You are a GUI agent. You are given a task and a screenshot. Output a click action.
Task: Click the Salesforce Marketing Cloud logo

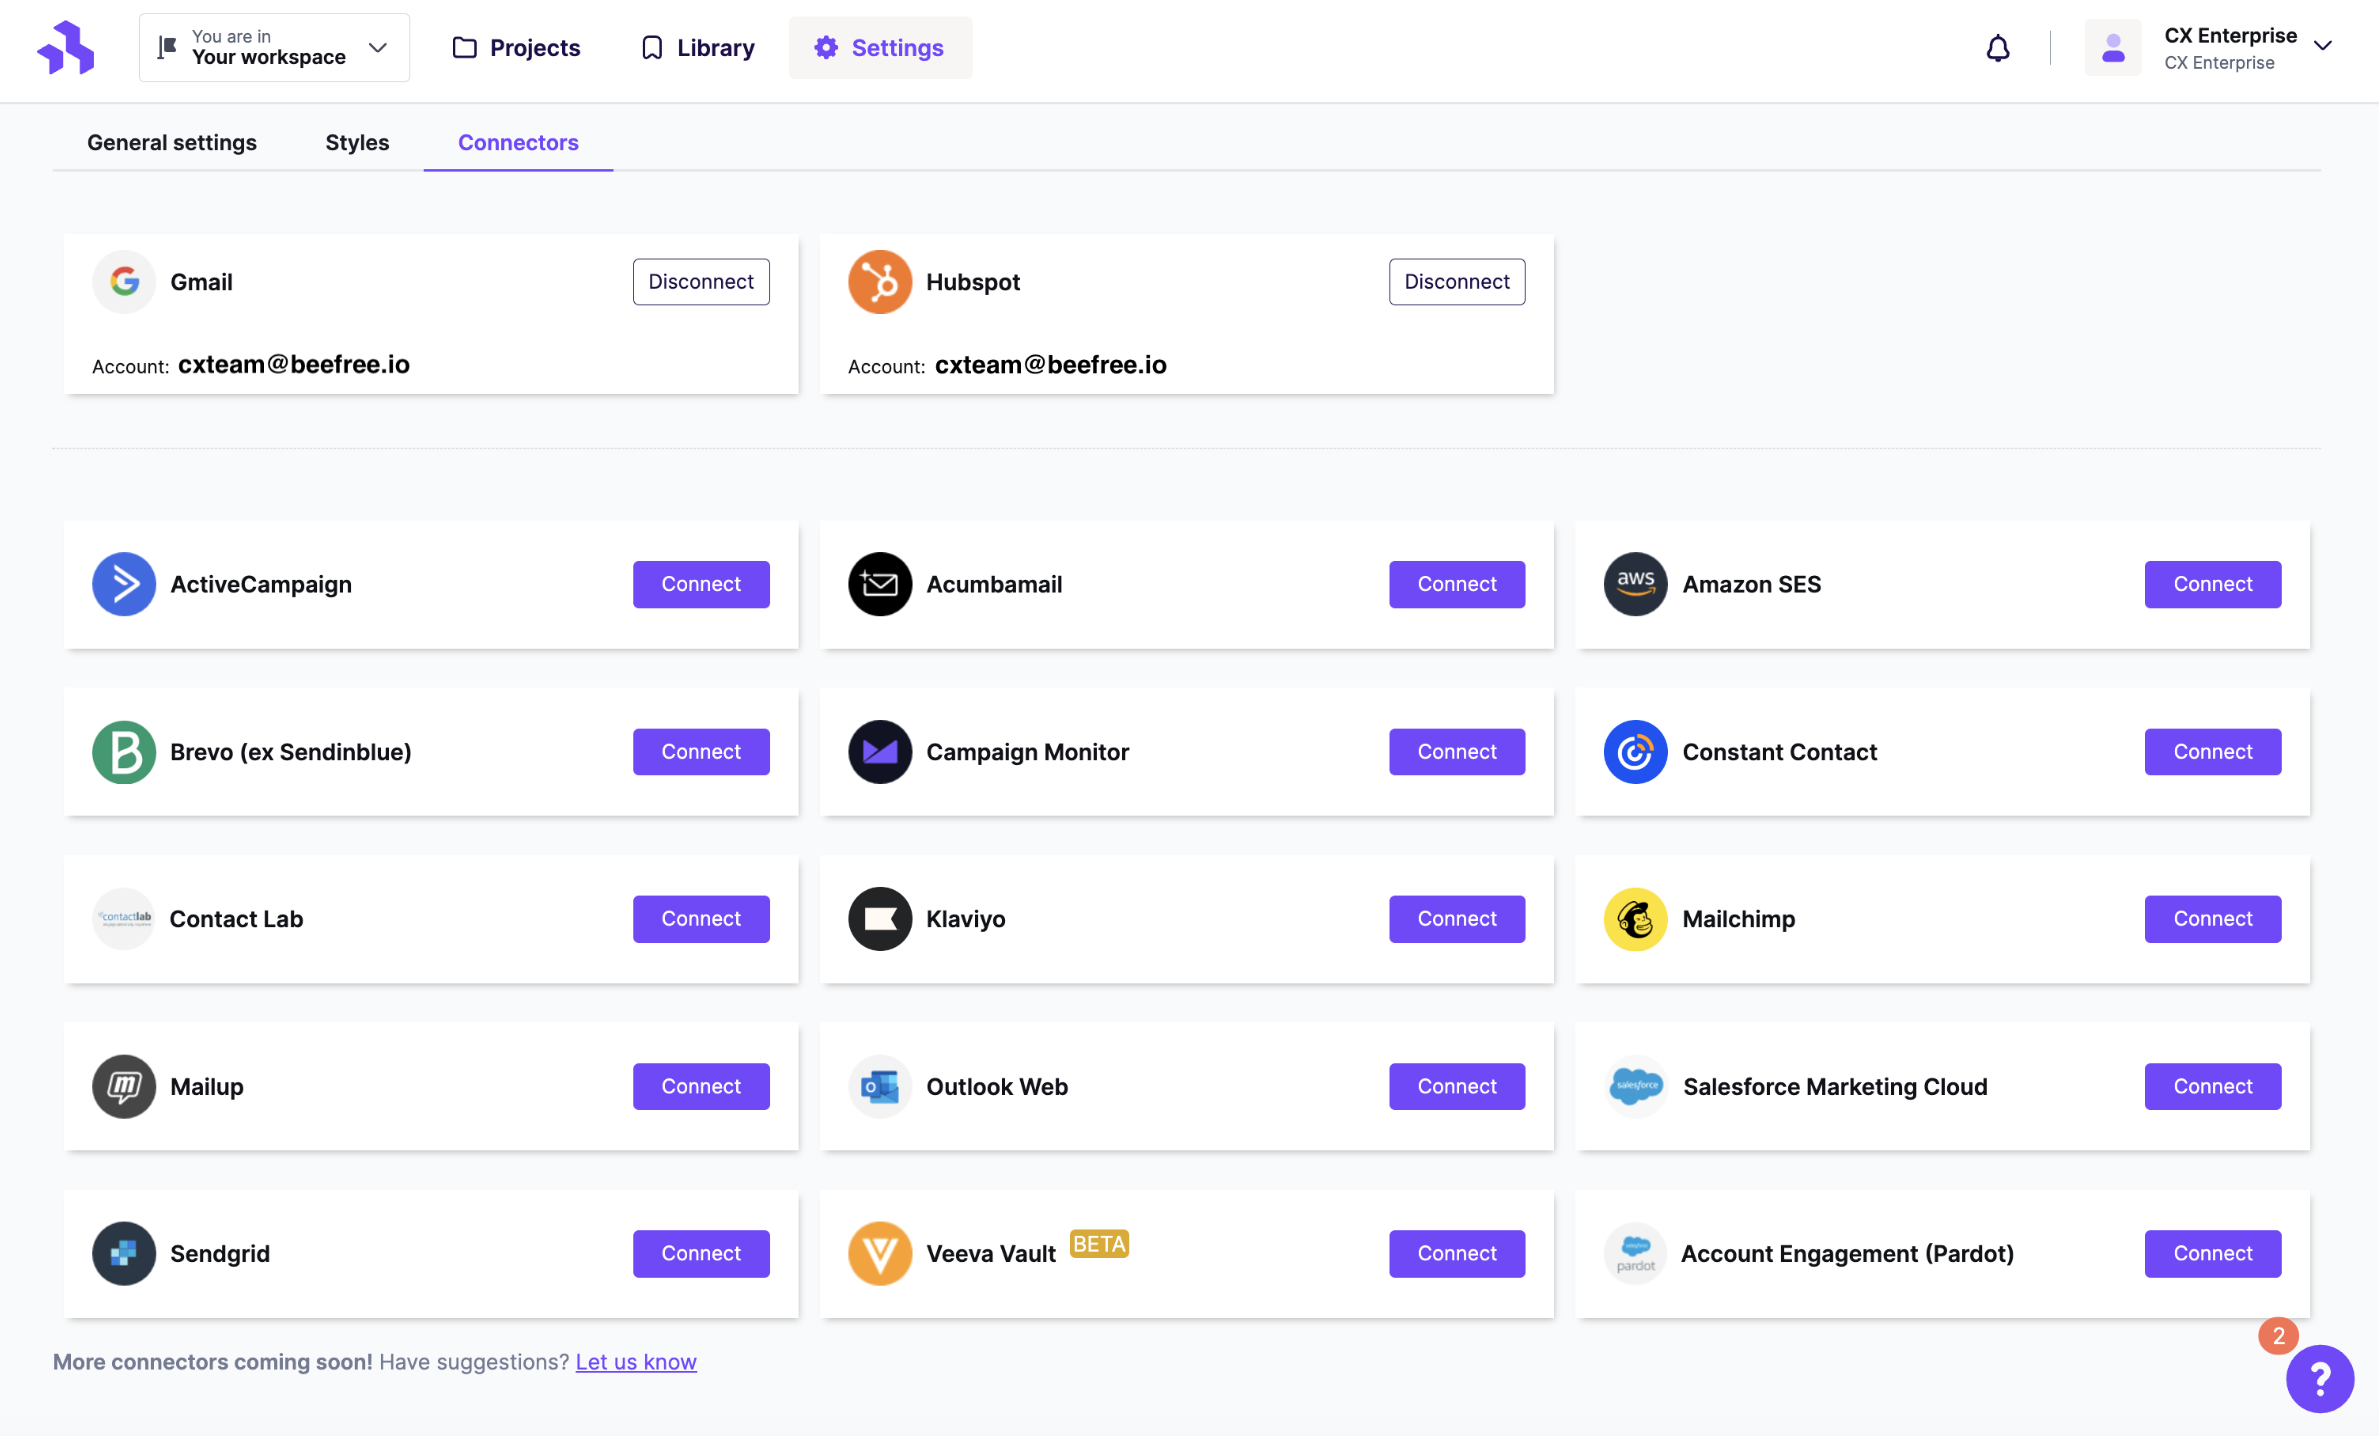[1635, 1086]
